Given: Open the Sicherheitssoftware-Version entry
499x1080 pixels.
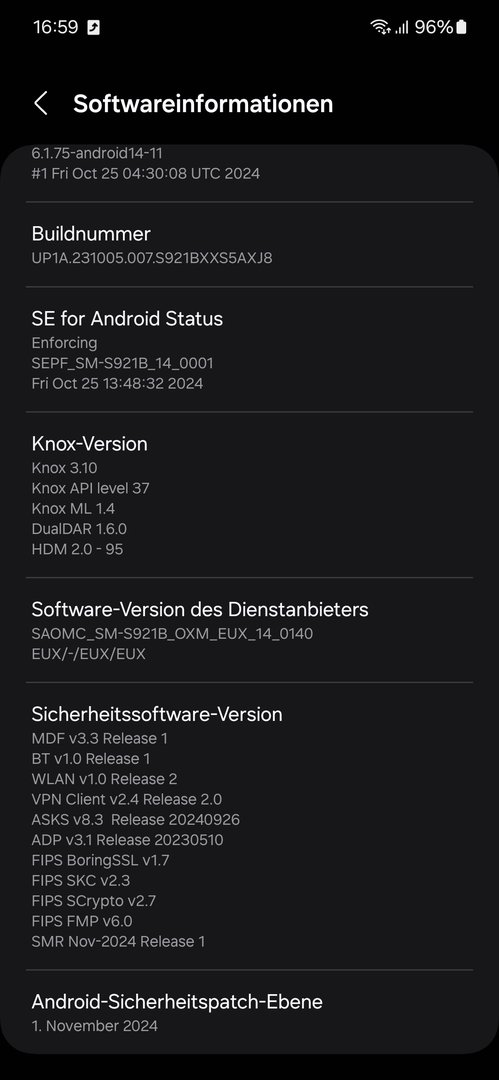Looking at the screenshot, I should tap(250, 827).
